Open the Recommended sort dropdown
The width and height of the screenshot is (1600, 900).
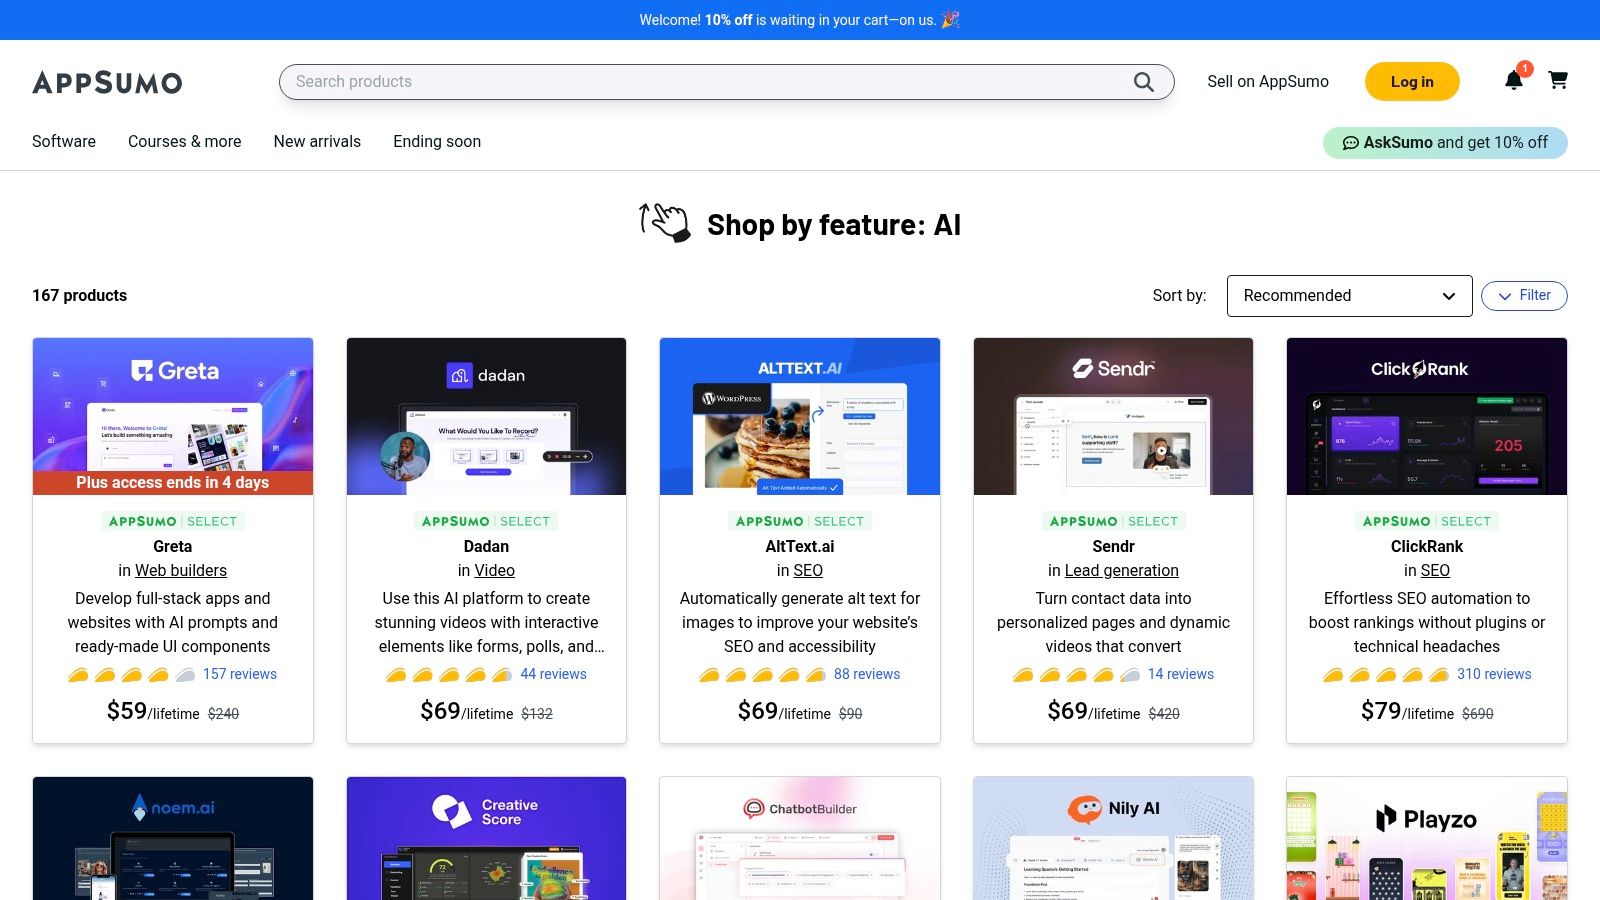[1349, 295]
